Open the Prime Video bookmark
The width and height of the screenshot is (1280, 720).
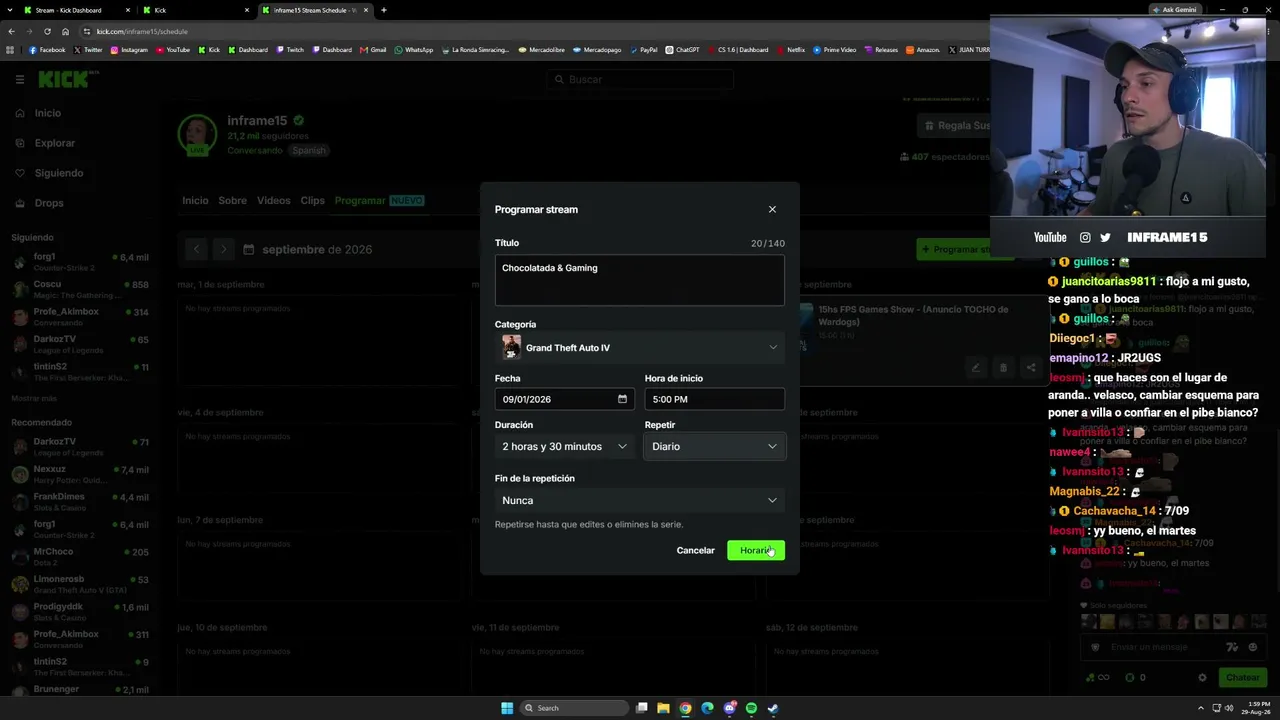pos(835,50)
